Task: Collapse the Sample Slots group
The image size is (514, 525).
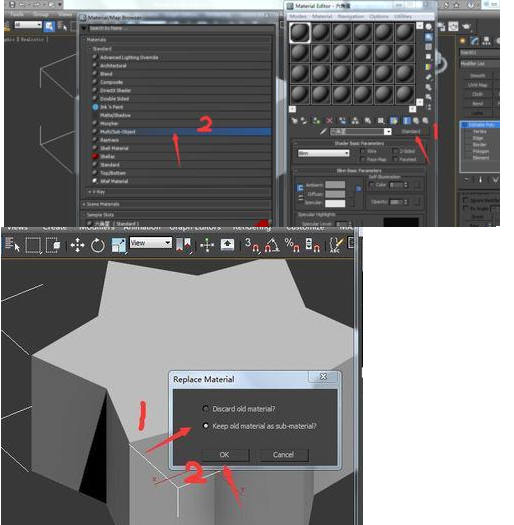Action: [84, 215]
